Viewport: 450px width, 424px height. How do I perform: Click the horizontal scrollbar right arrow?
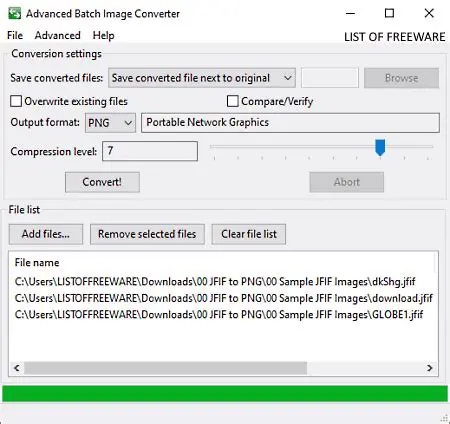tap(430, 368)
